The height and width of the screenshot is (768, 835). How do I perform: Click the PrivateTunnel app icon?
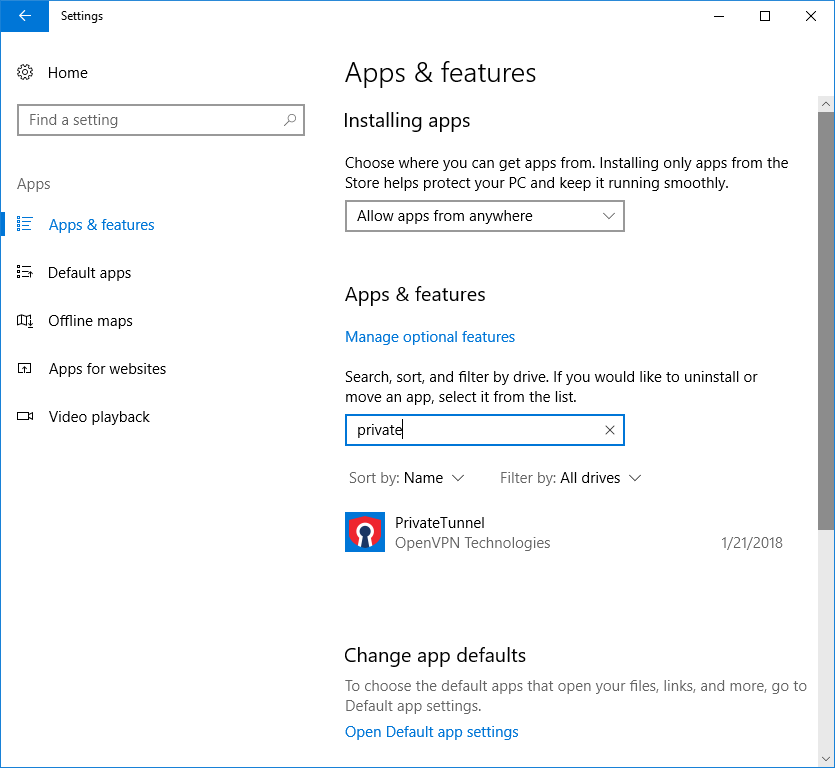365,532
